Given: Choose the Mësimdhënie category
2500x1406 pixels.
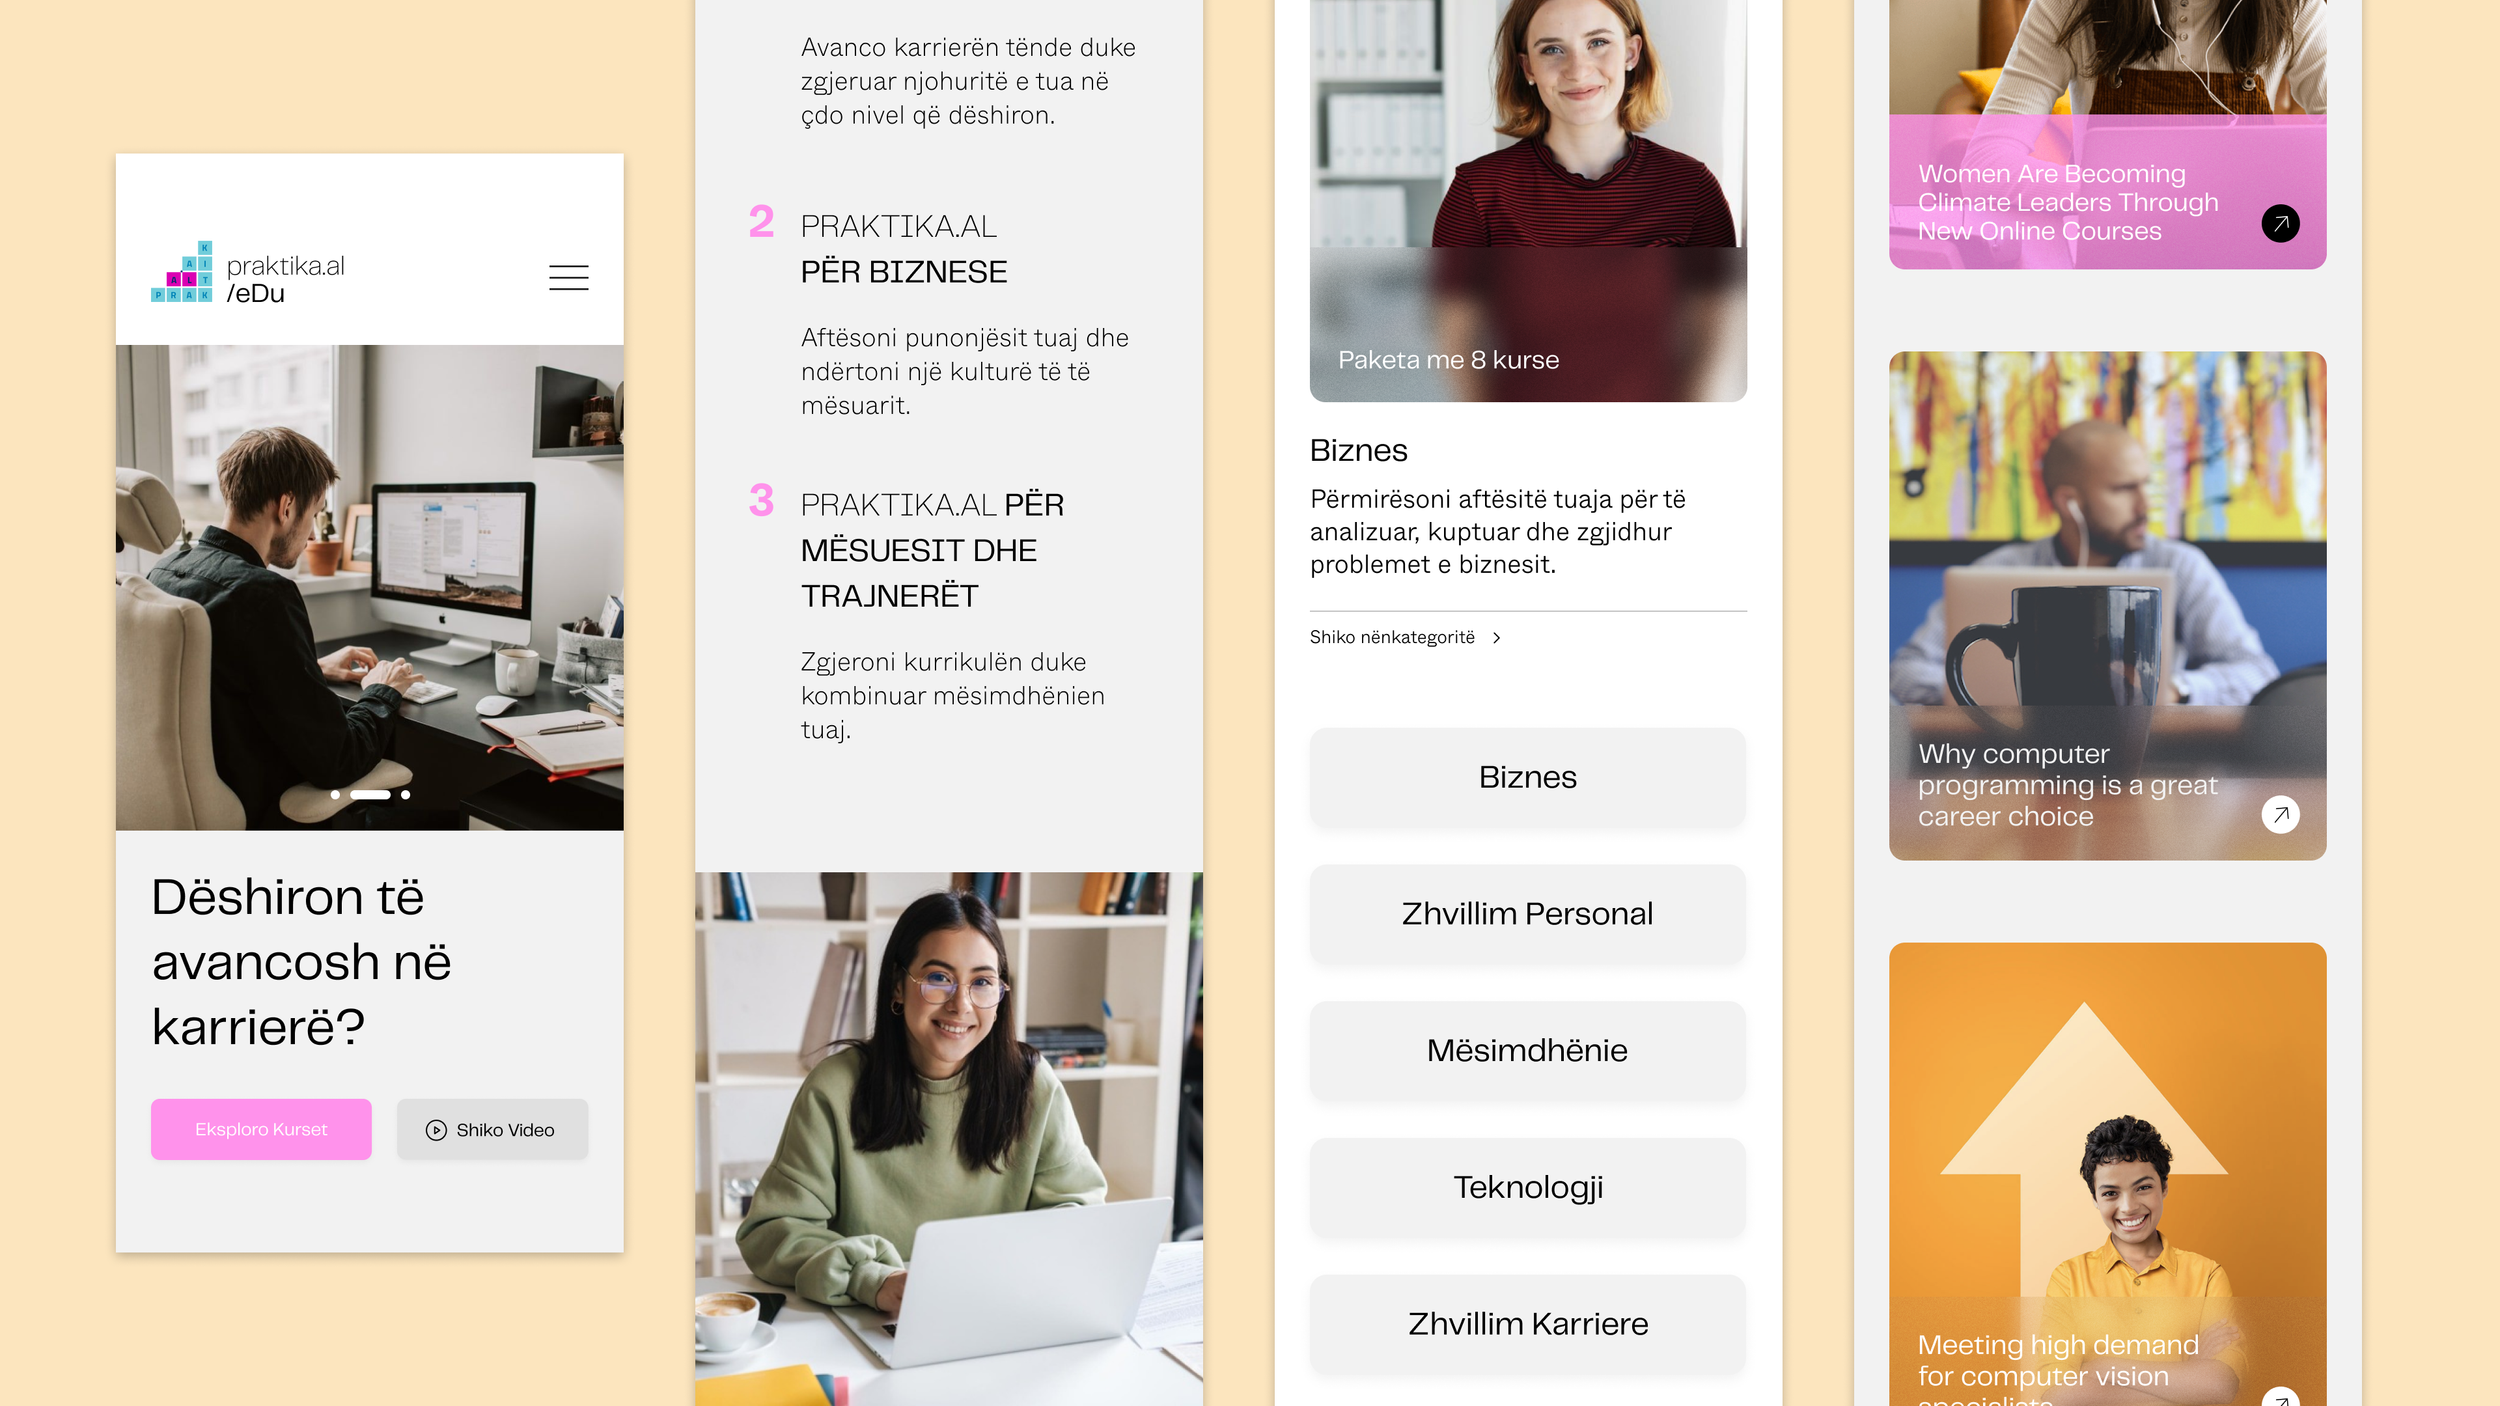Looking at the screenshot, I should coord(1527,1051).
